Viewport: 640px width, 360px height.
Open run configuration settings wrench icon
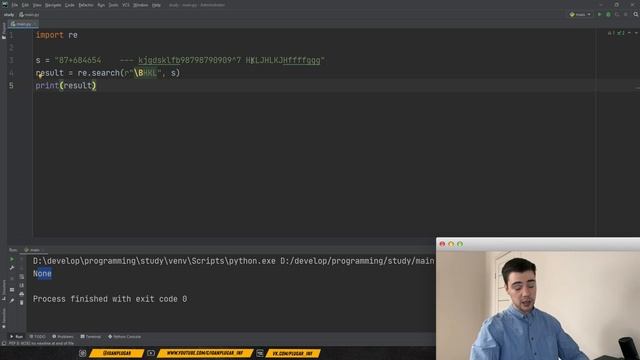[12, 268]
